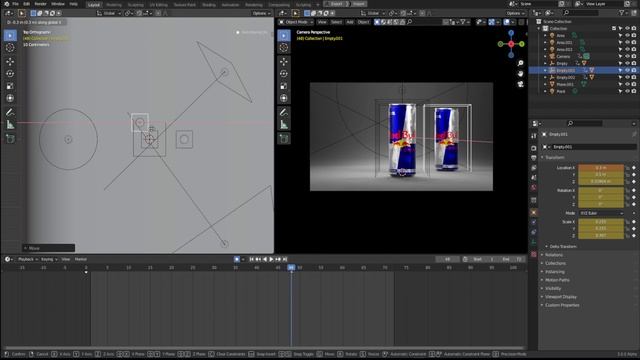
Task: Hide the Empty.001 object via eye icon
Action: coord(627,70)
